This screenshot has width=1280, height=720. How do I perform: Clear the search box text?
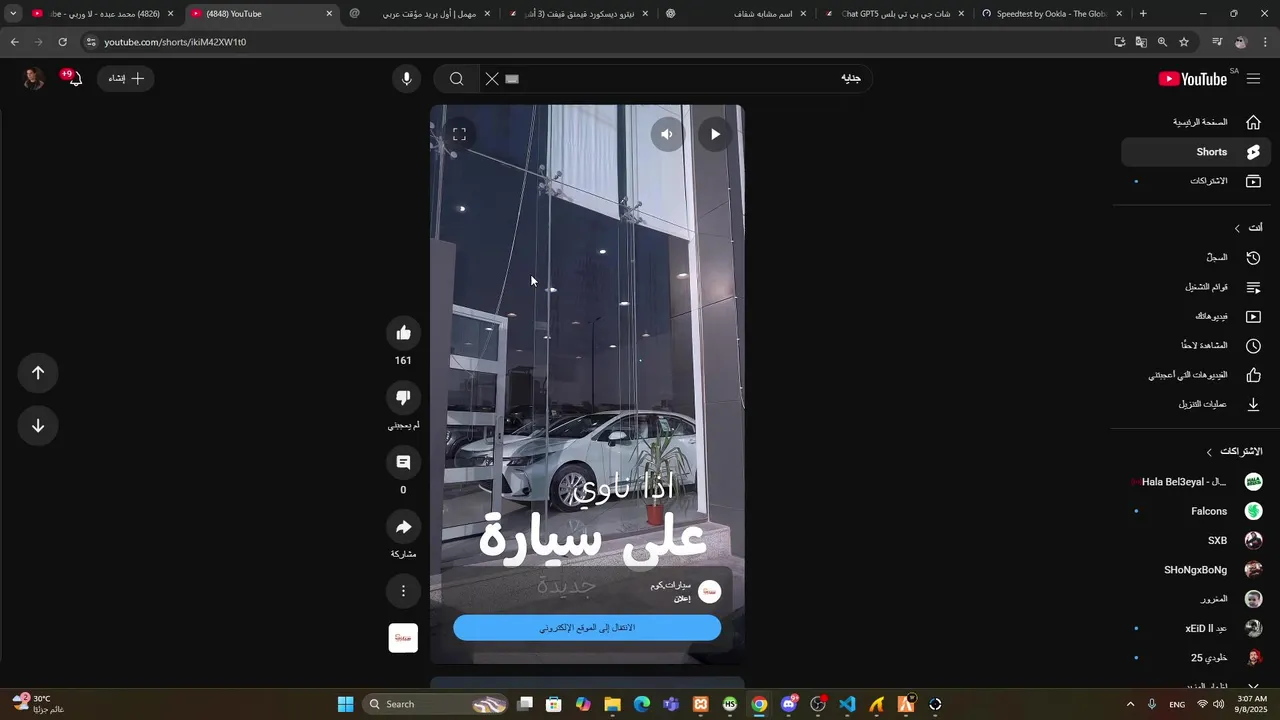click(492, 79)
